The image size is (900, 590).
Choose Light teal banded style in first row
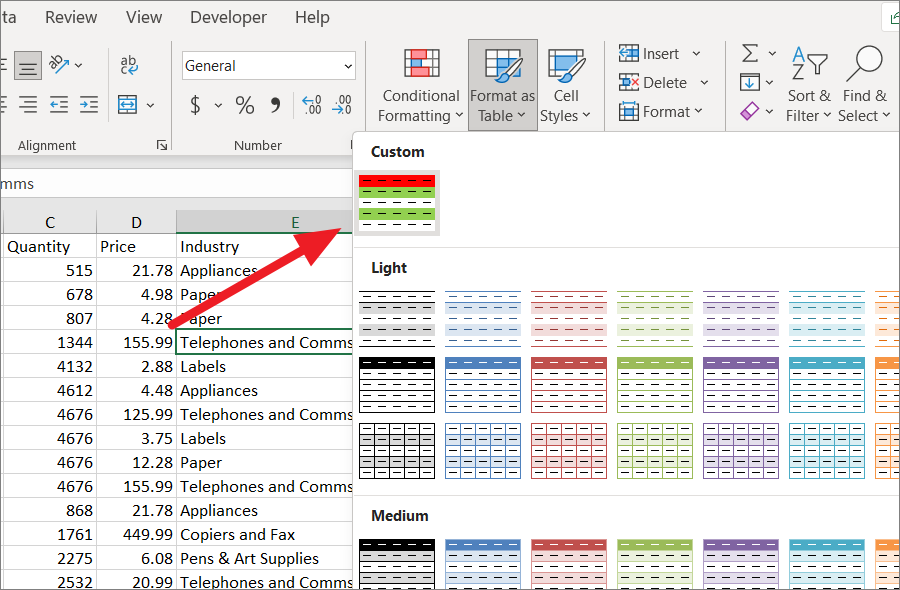(827, 319)
